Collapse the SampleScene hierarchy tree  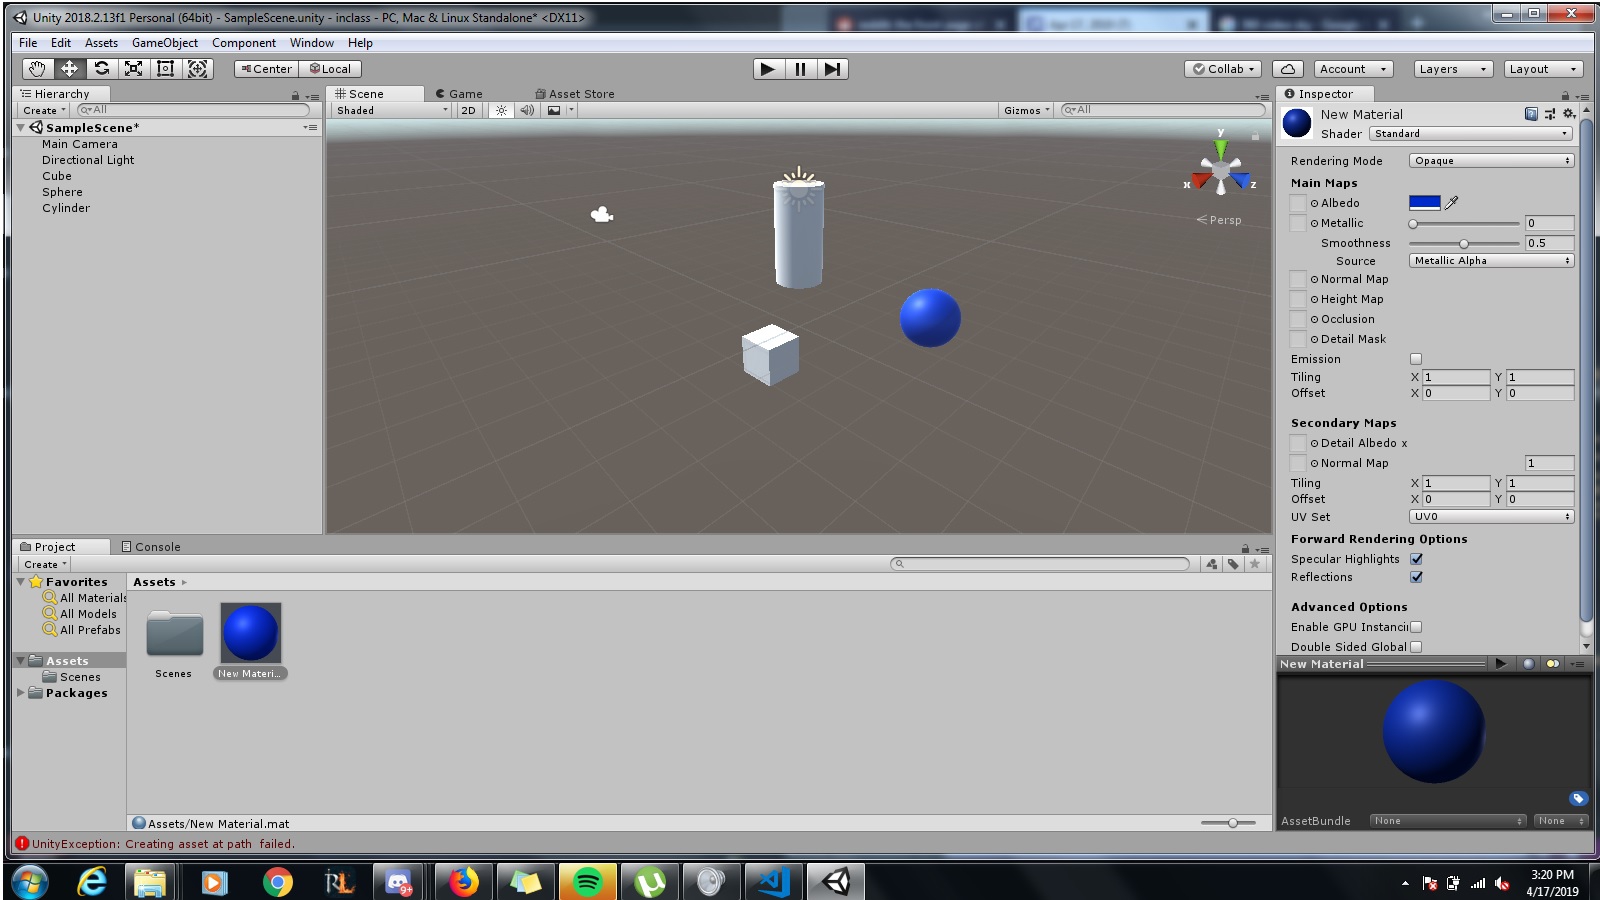click(x=21, y=128)
